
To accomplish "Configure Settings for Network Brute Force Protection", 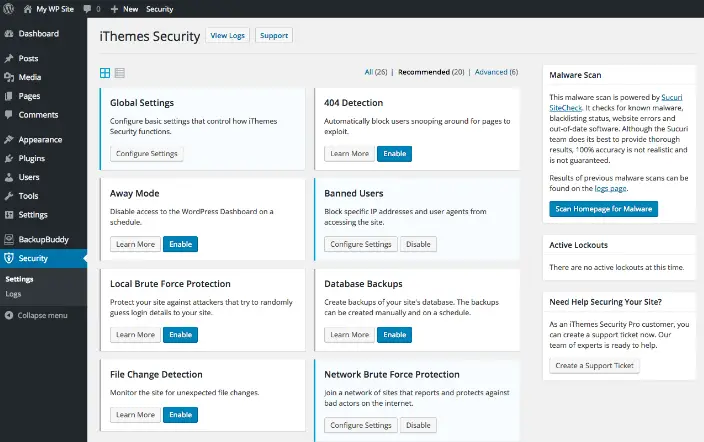I will point(361,425).
